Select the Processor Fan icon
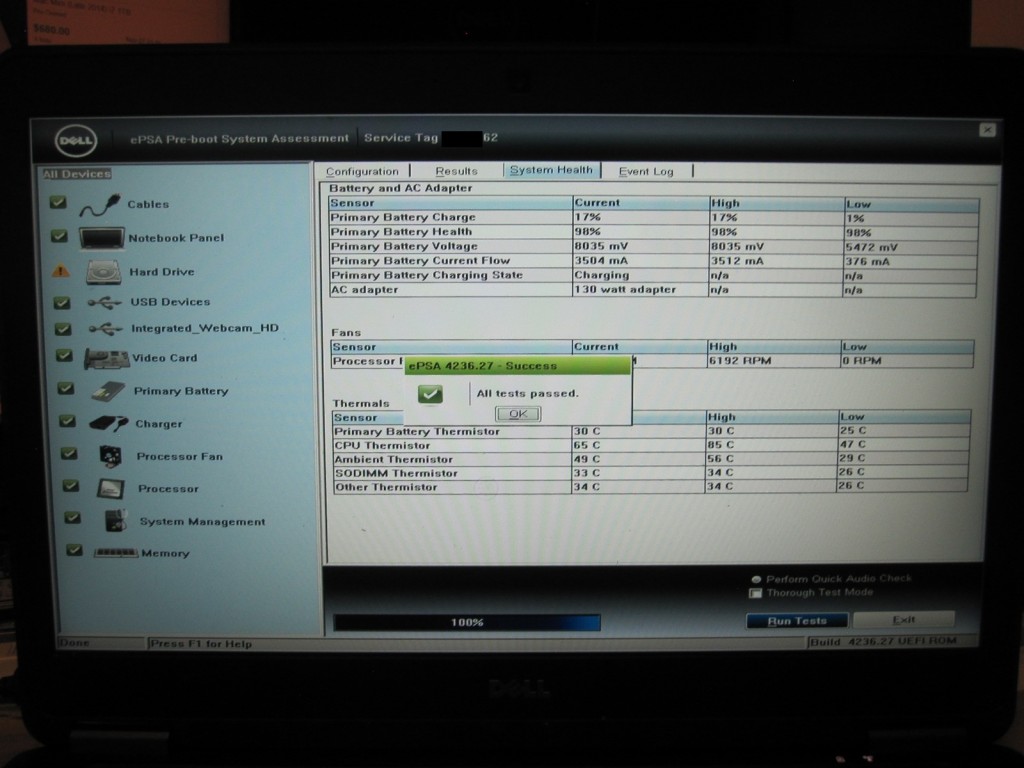Viewport: 1024px width, 768px height. click(110, 456)
